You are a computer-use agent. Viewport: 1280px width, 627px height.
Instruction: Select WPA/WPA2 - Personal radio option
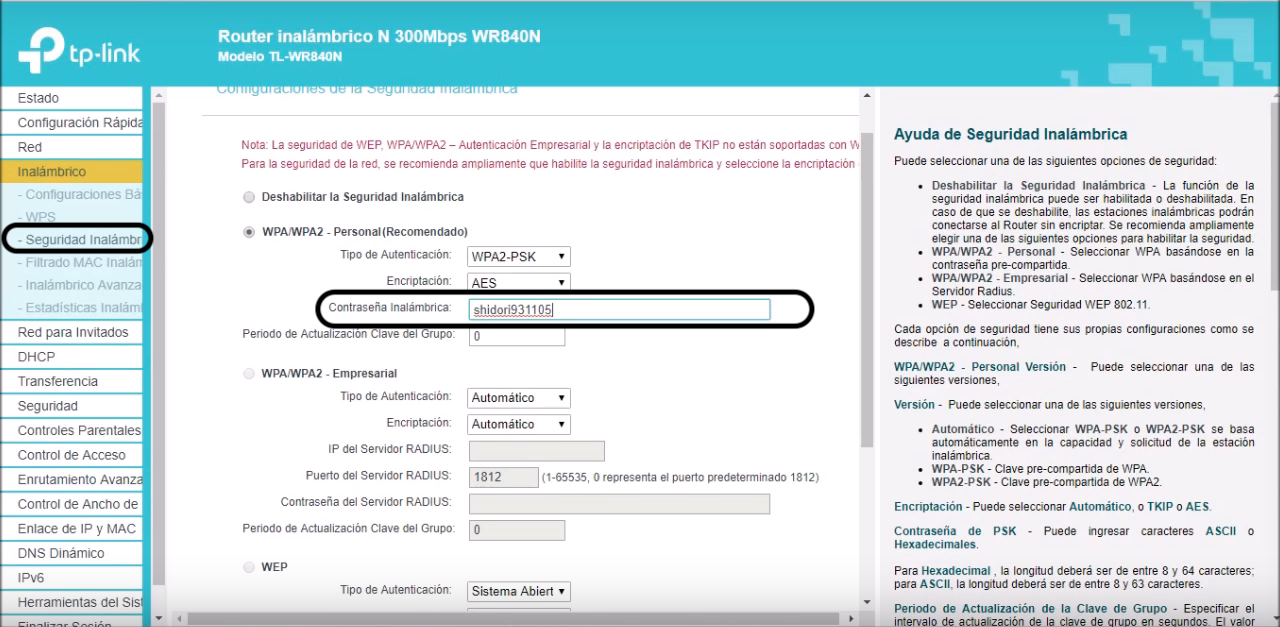[x=249, y=232]
